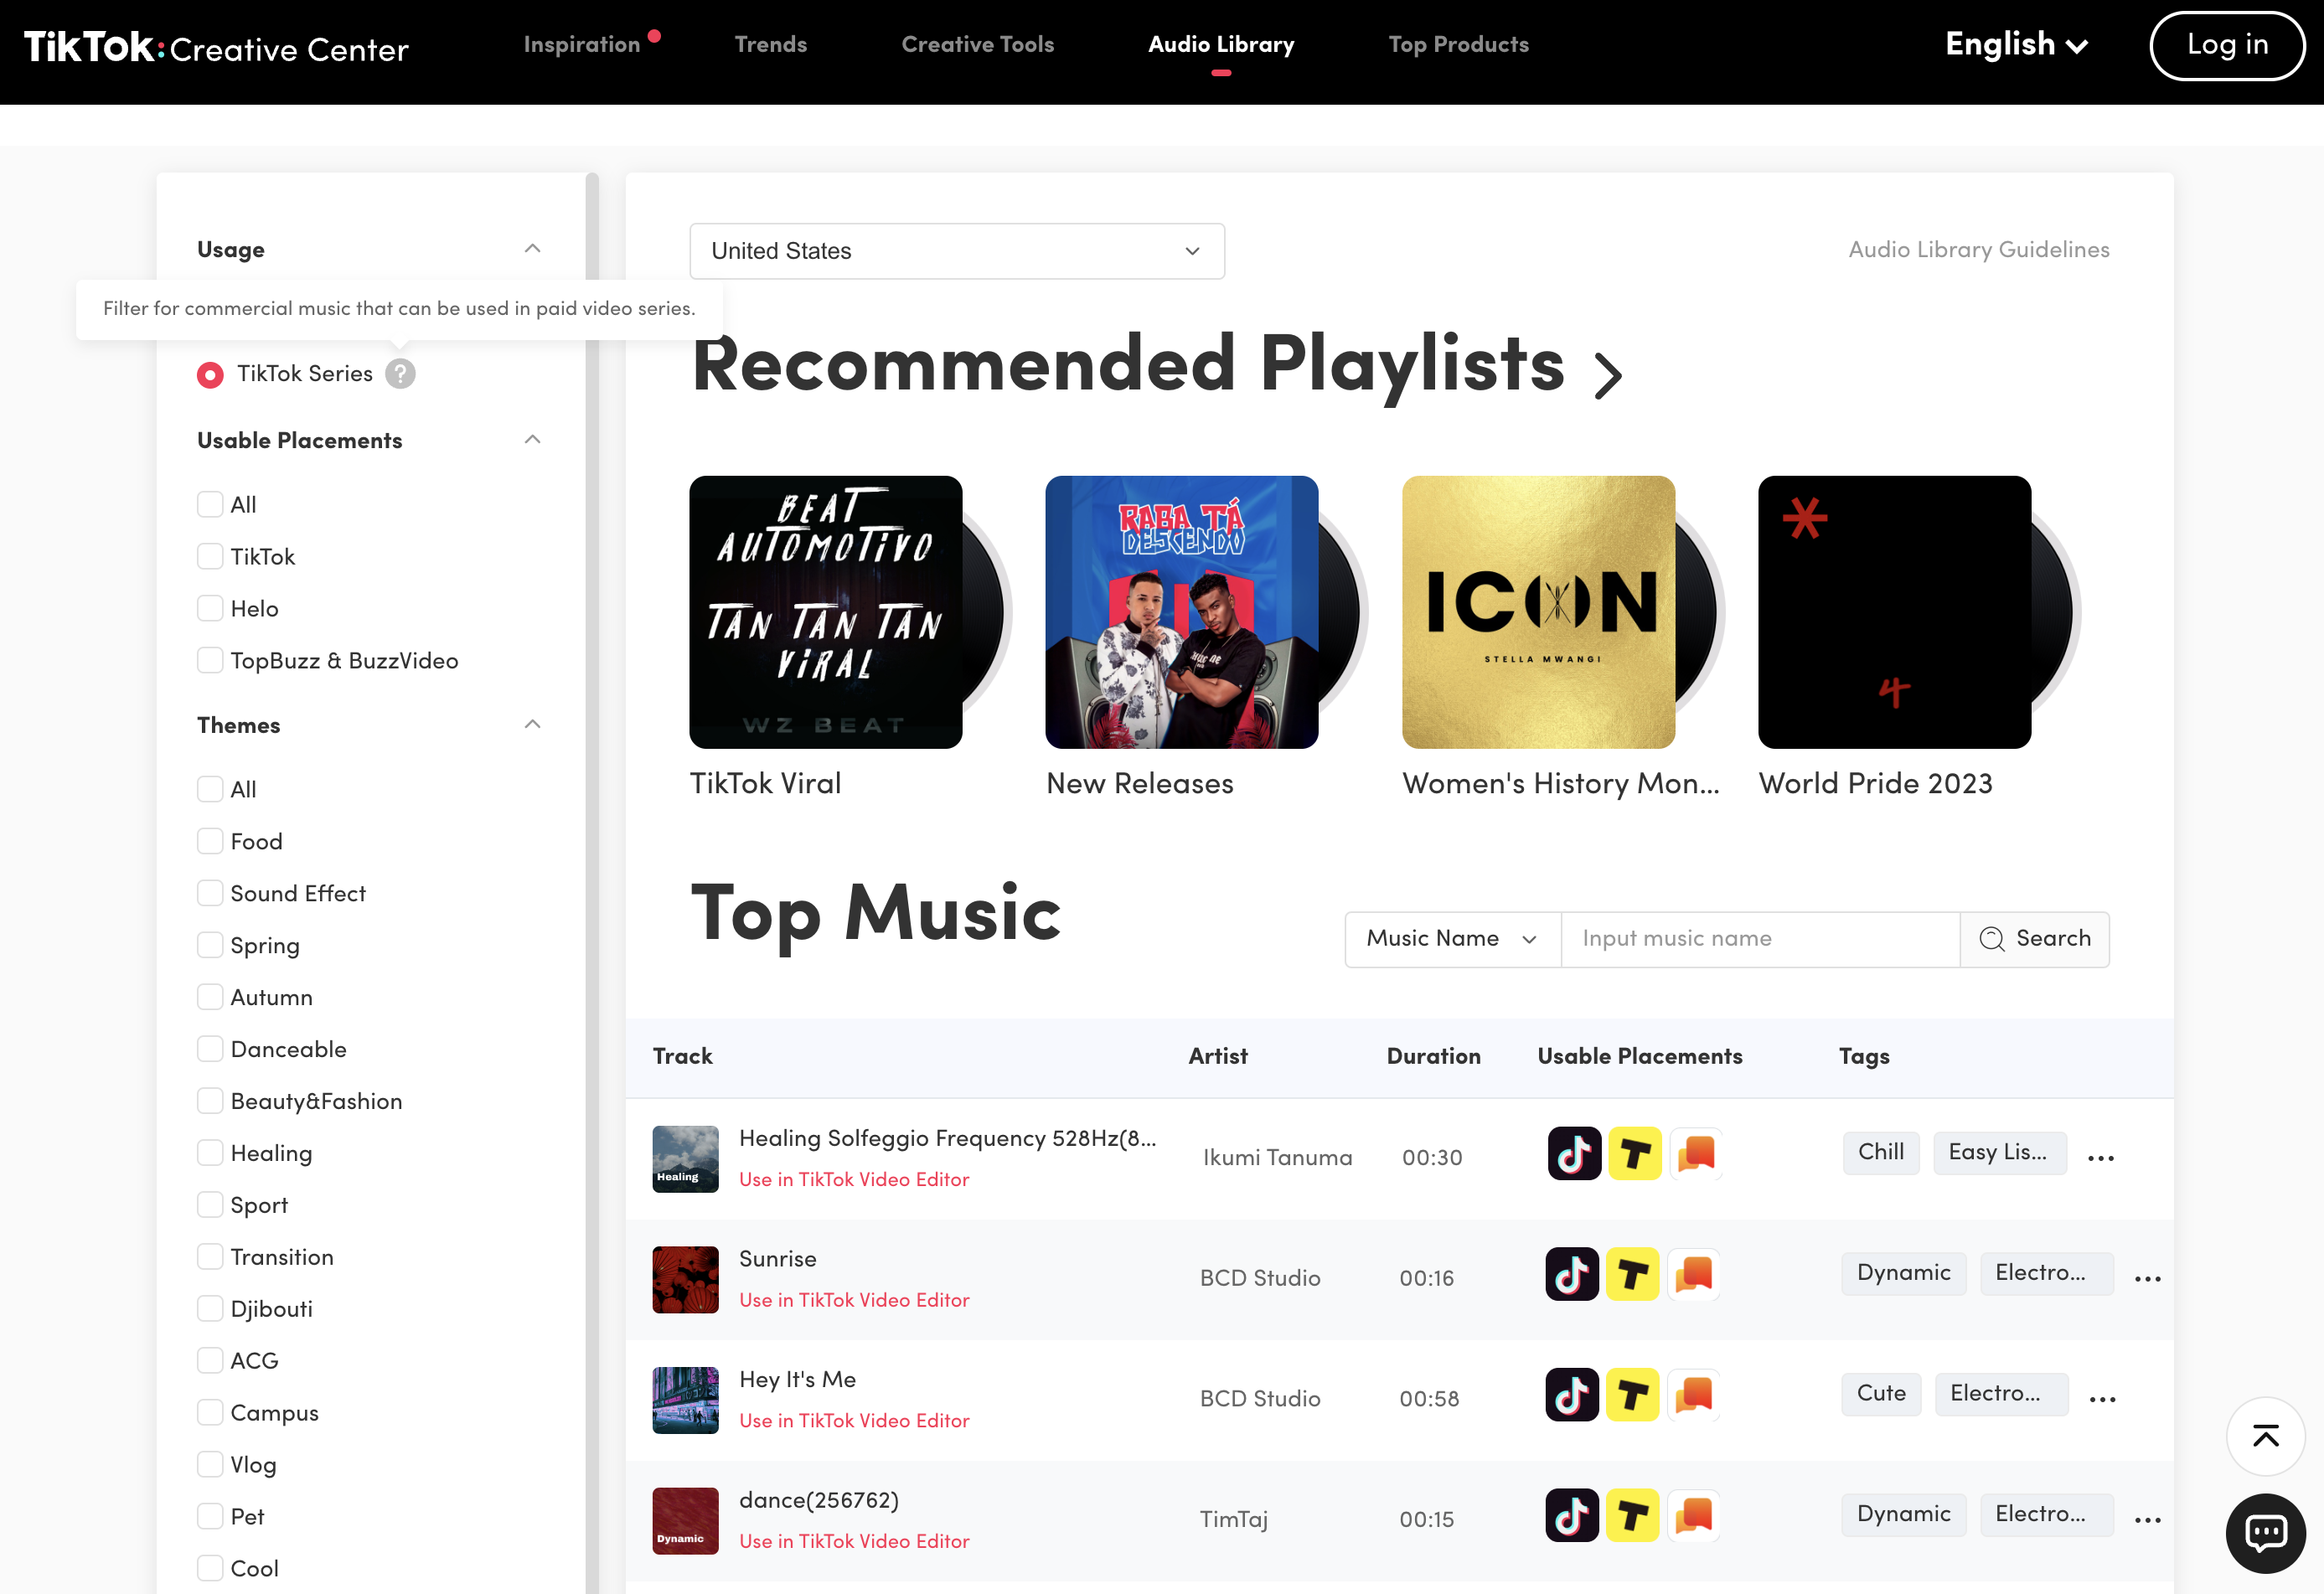The height and width of the screenshot is (1594, 2324).
Task: Click Use in TikTok Video Editor for Sunrise
Action: pos(855,1299)
